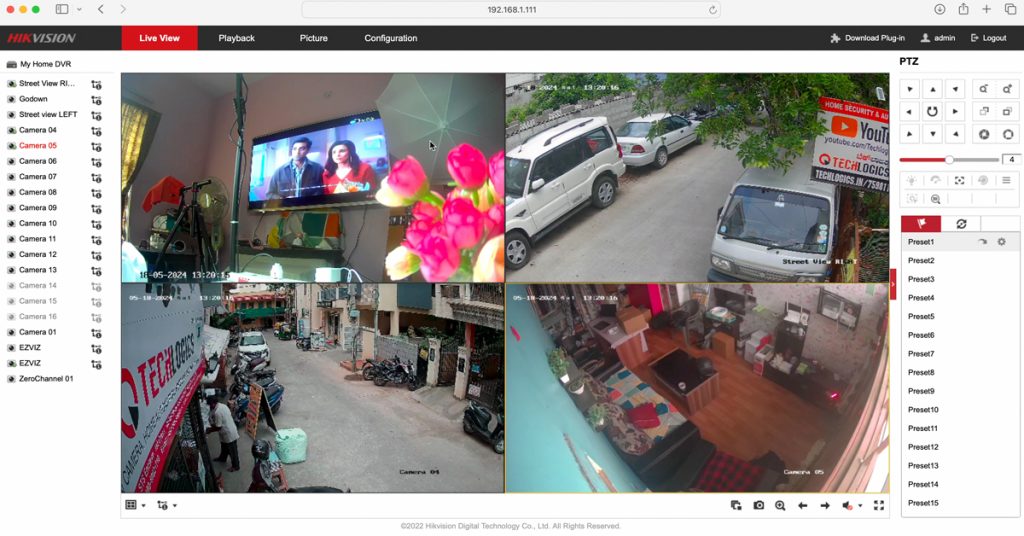The height and width of the screenshot is (536, 1024).
Task: Switch to the Playback tab
Action: tap(237, 38)
